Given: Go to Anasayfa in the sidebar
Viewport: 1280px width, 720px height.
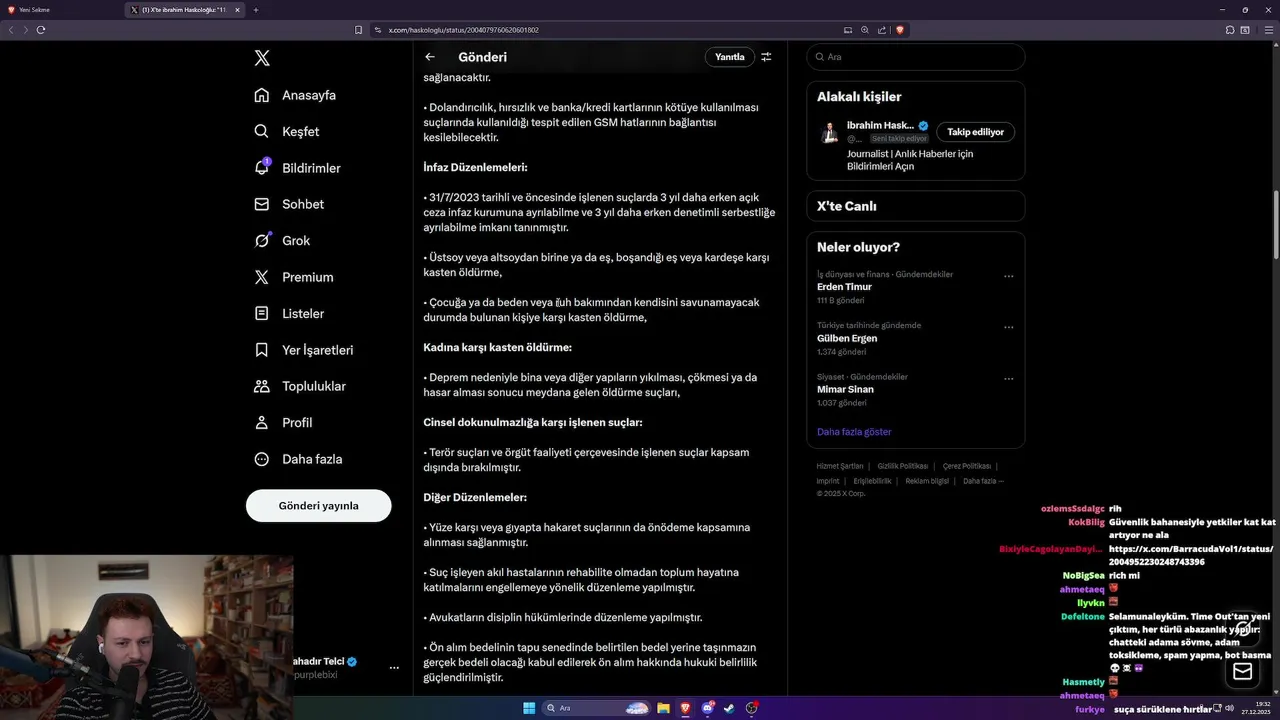Looking at the screenshot, I should [x=295, y=95].
